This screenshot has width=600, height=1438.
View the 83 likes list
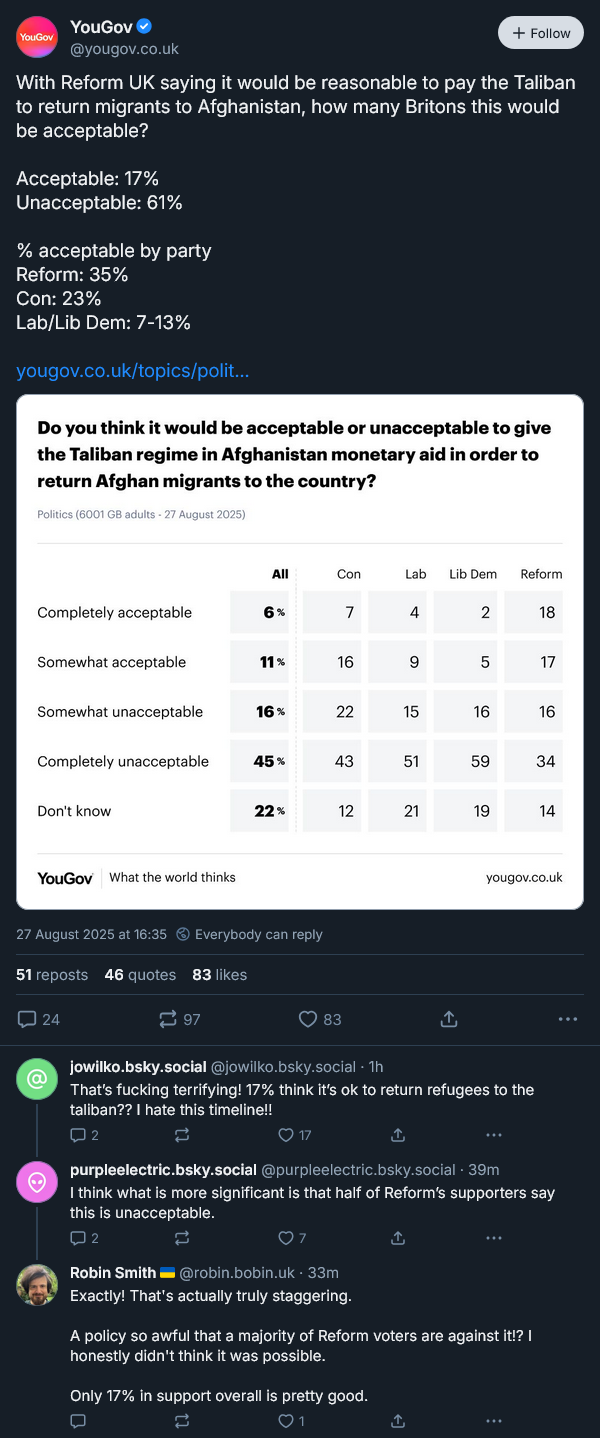(x=219, y=975)
